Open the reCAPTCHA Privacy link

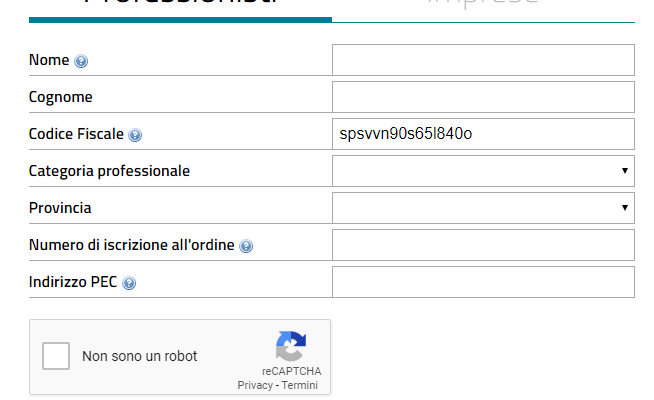(255, 385)
